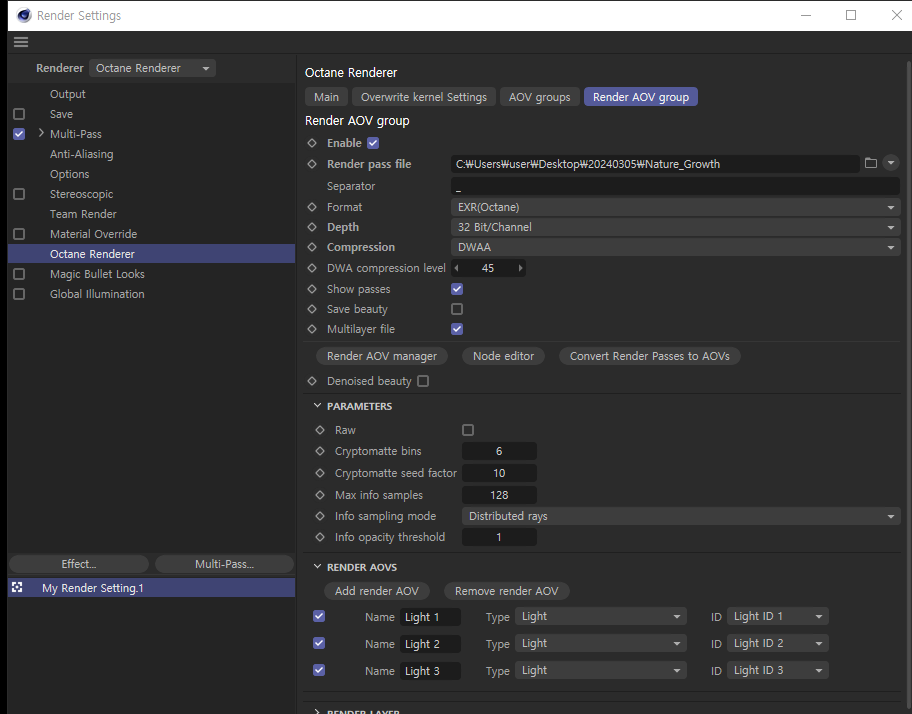Click keyframe diamond beside DWA compression level
This screenshot has height=714, width=912.
coord(312,268)
